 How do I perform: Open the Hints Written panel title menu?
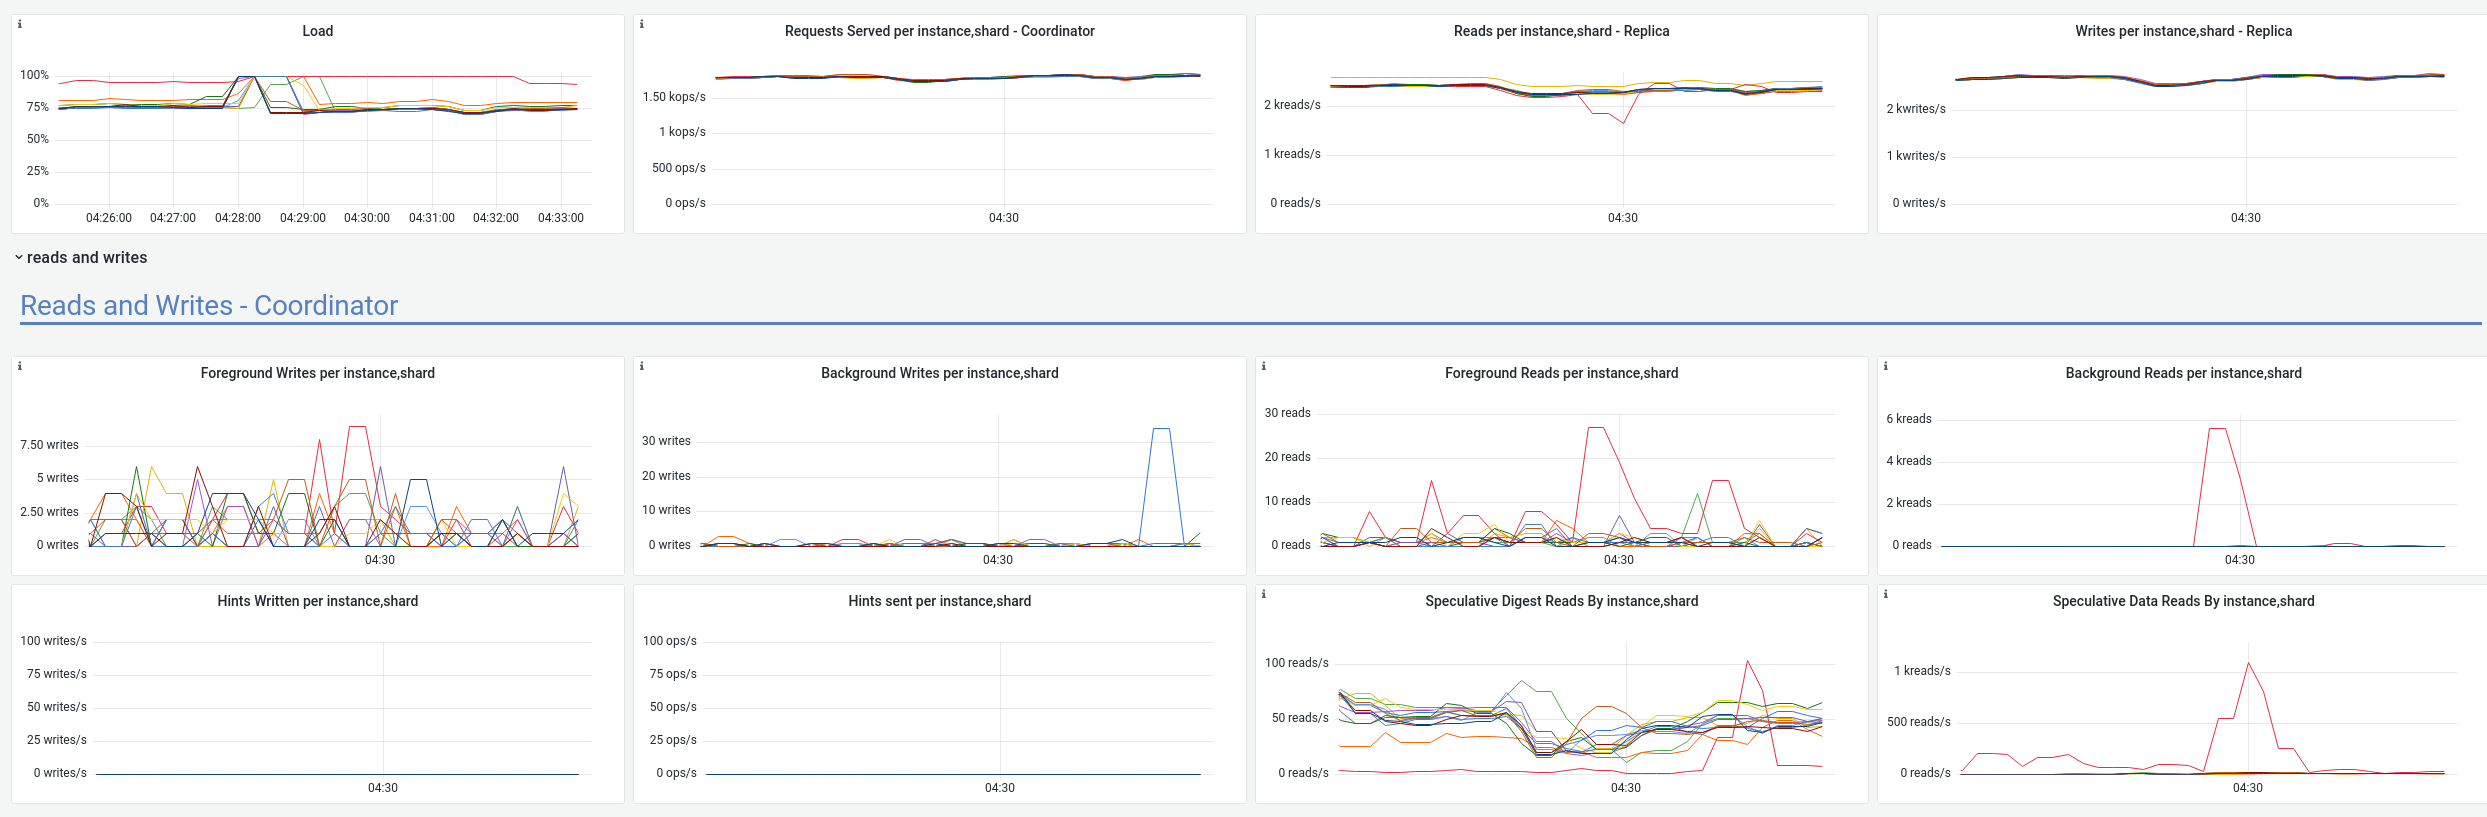click(317, 600)
